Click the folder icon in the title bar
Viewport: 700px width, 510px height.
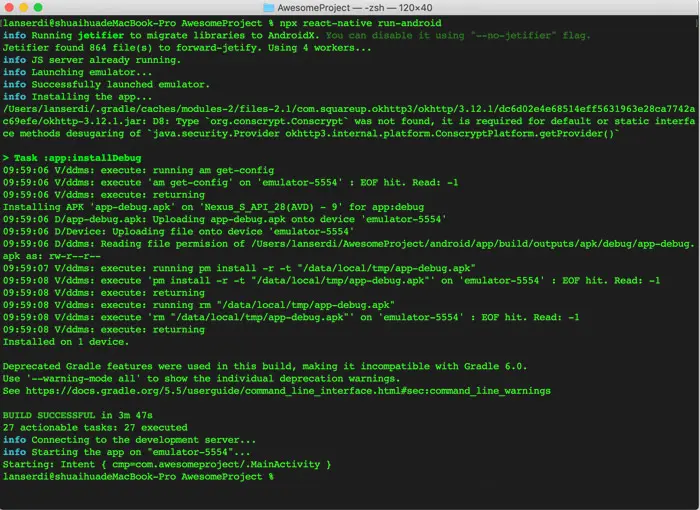tap(268, 8)
